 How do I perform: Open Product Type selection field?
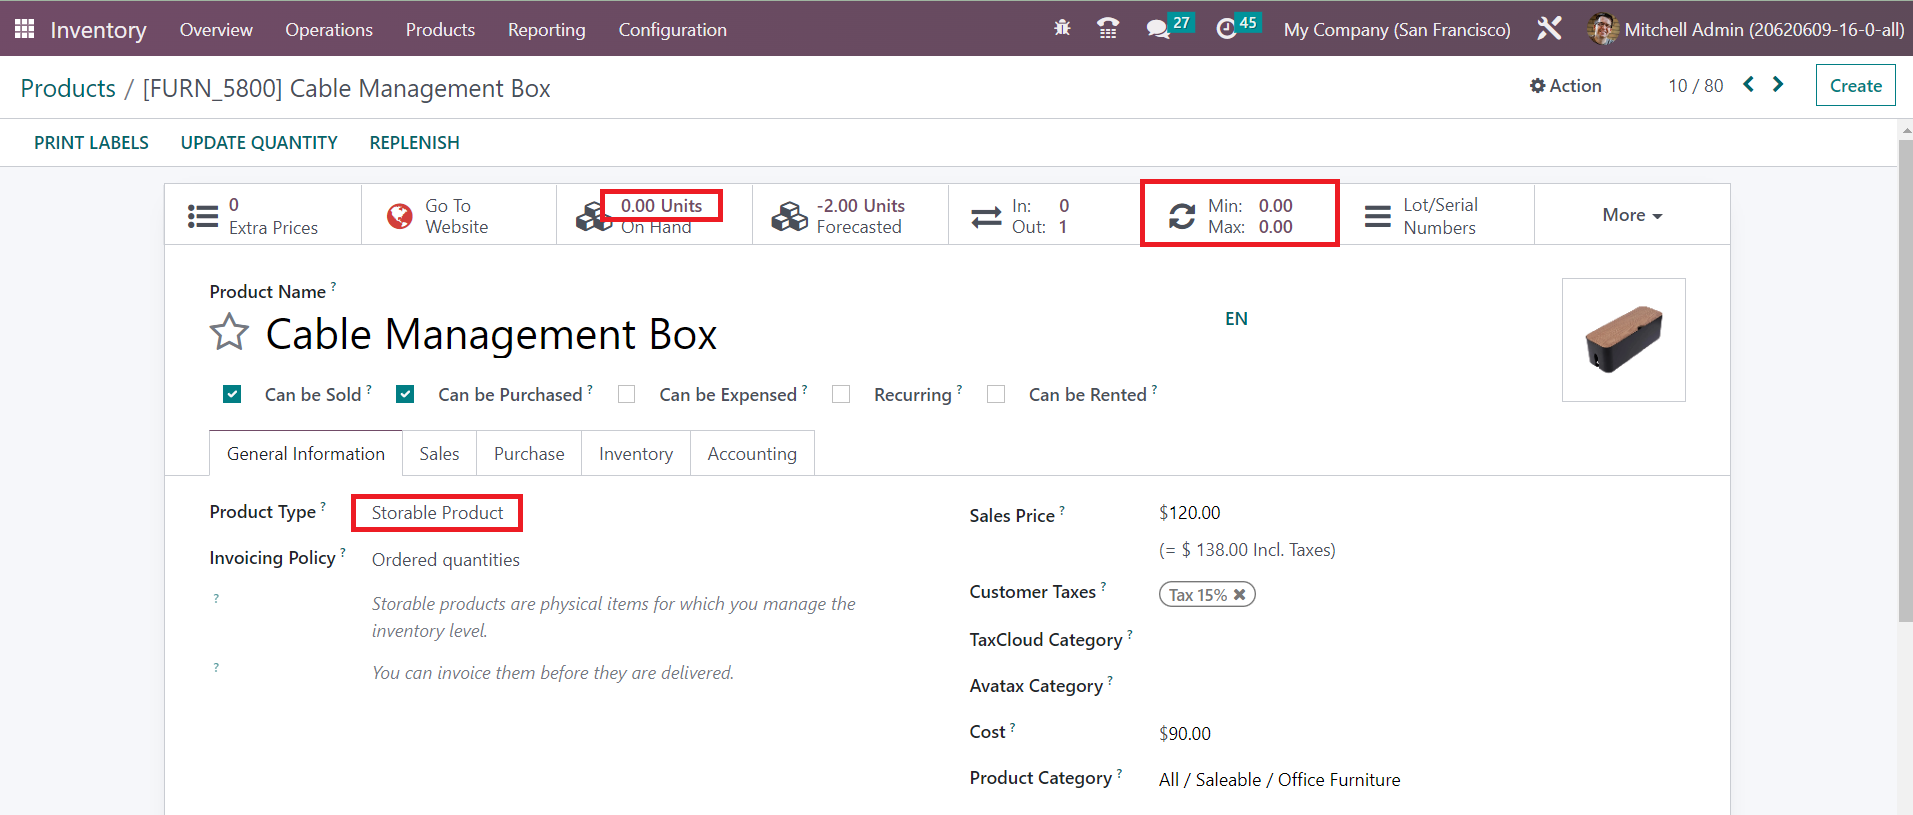point(437,513)
